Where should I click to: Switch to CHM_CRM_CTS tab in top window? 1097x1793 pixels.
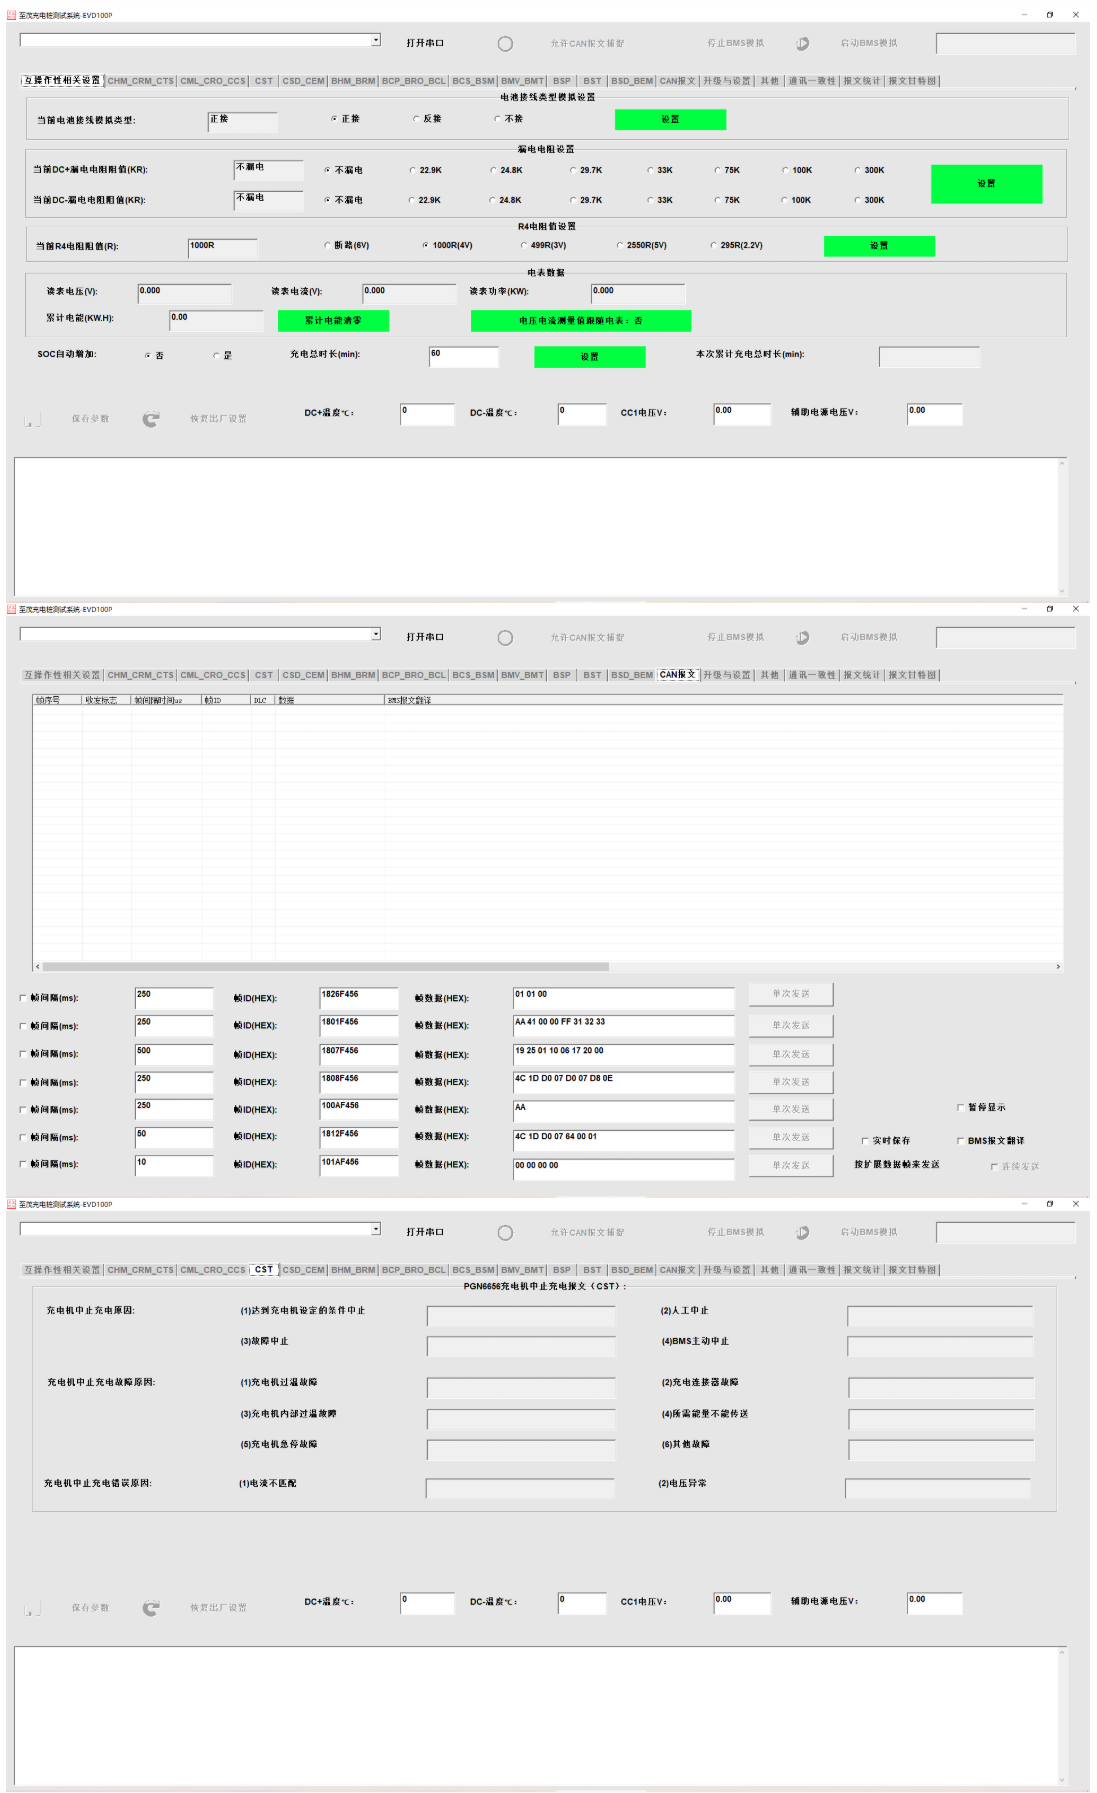[x=141, y=81]
